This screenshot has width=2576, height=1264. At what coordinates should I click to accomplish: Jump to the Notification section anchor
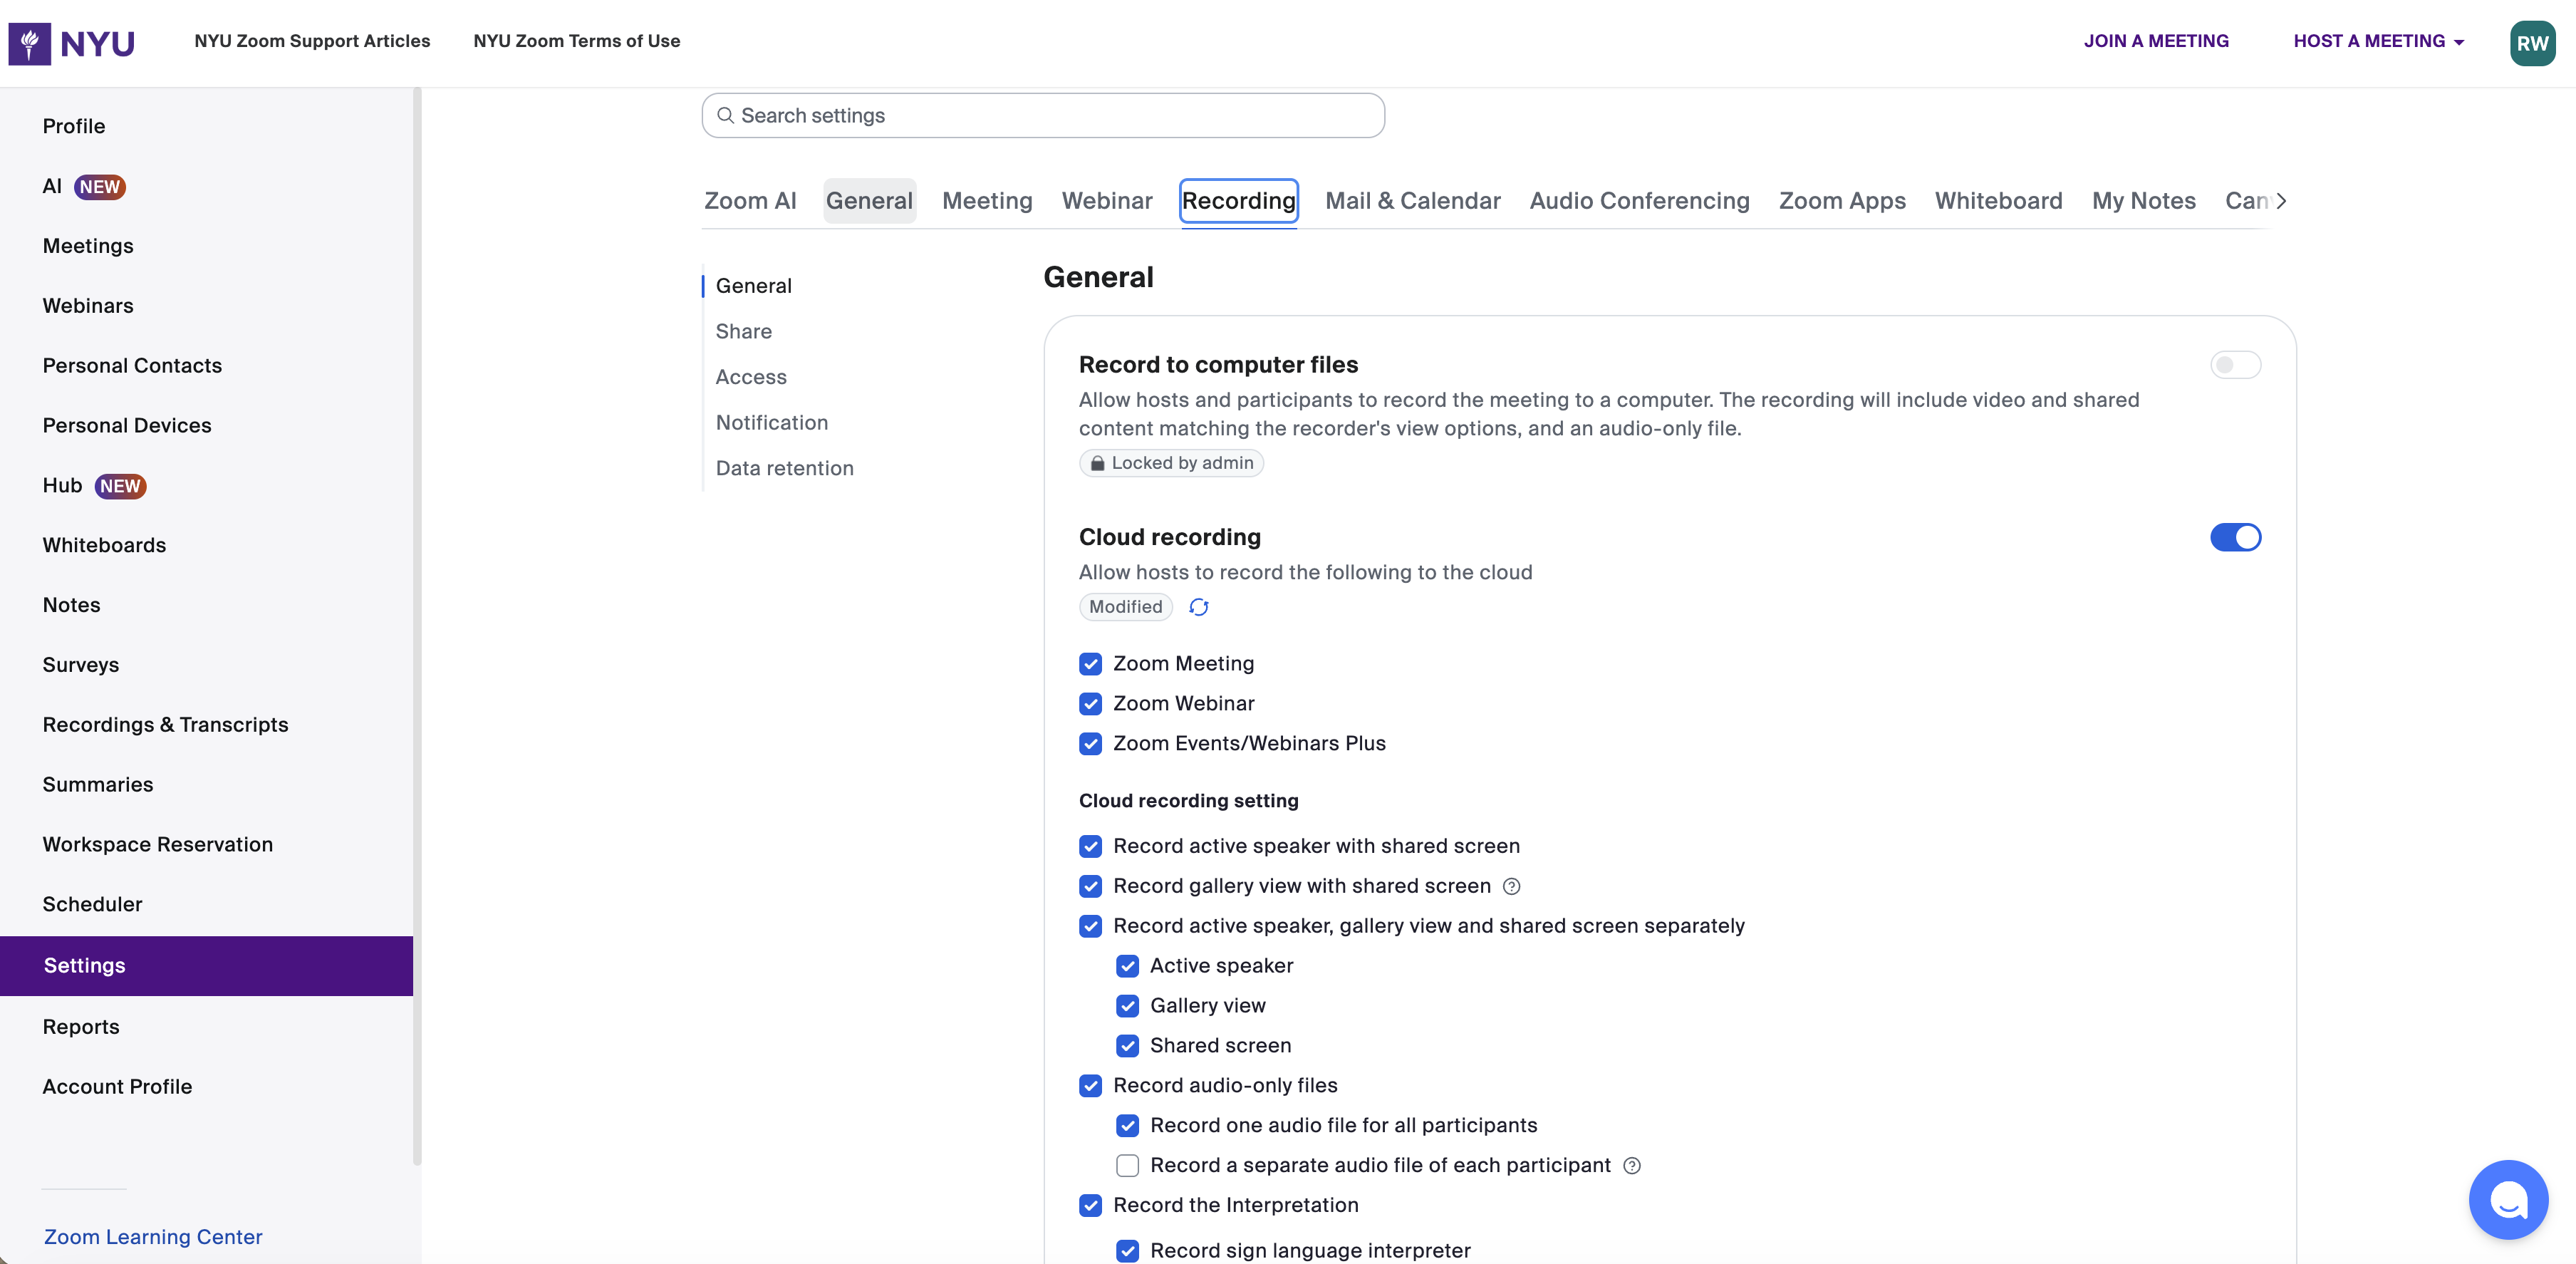(772, 423)
